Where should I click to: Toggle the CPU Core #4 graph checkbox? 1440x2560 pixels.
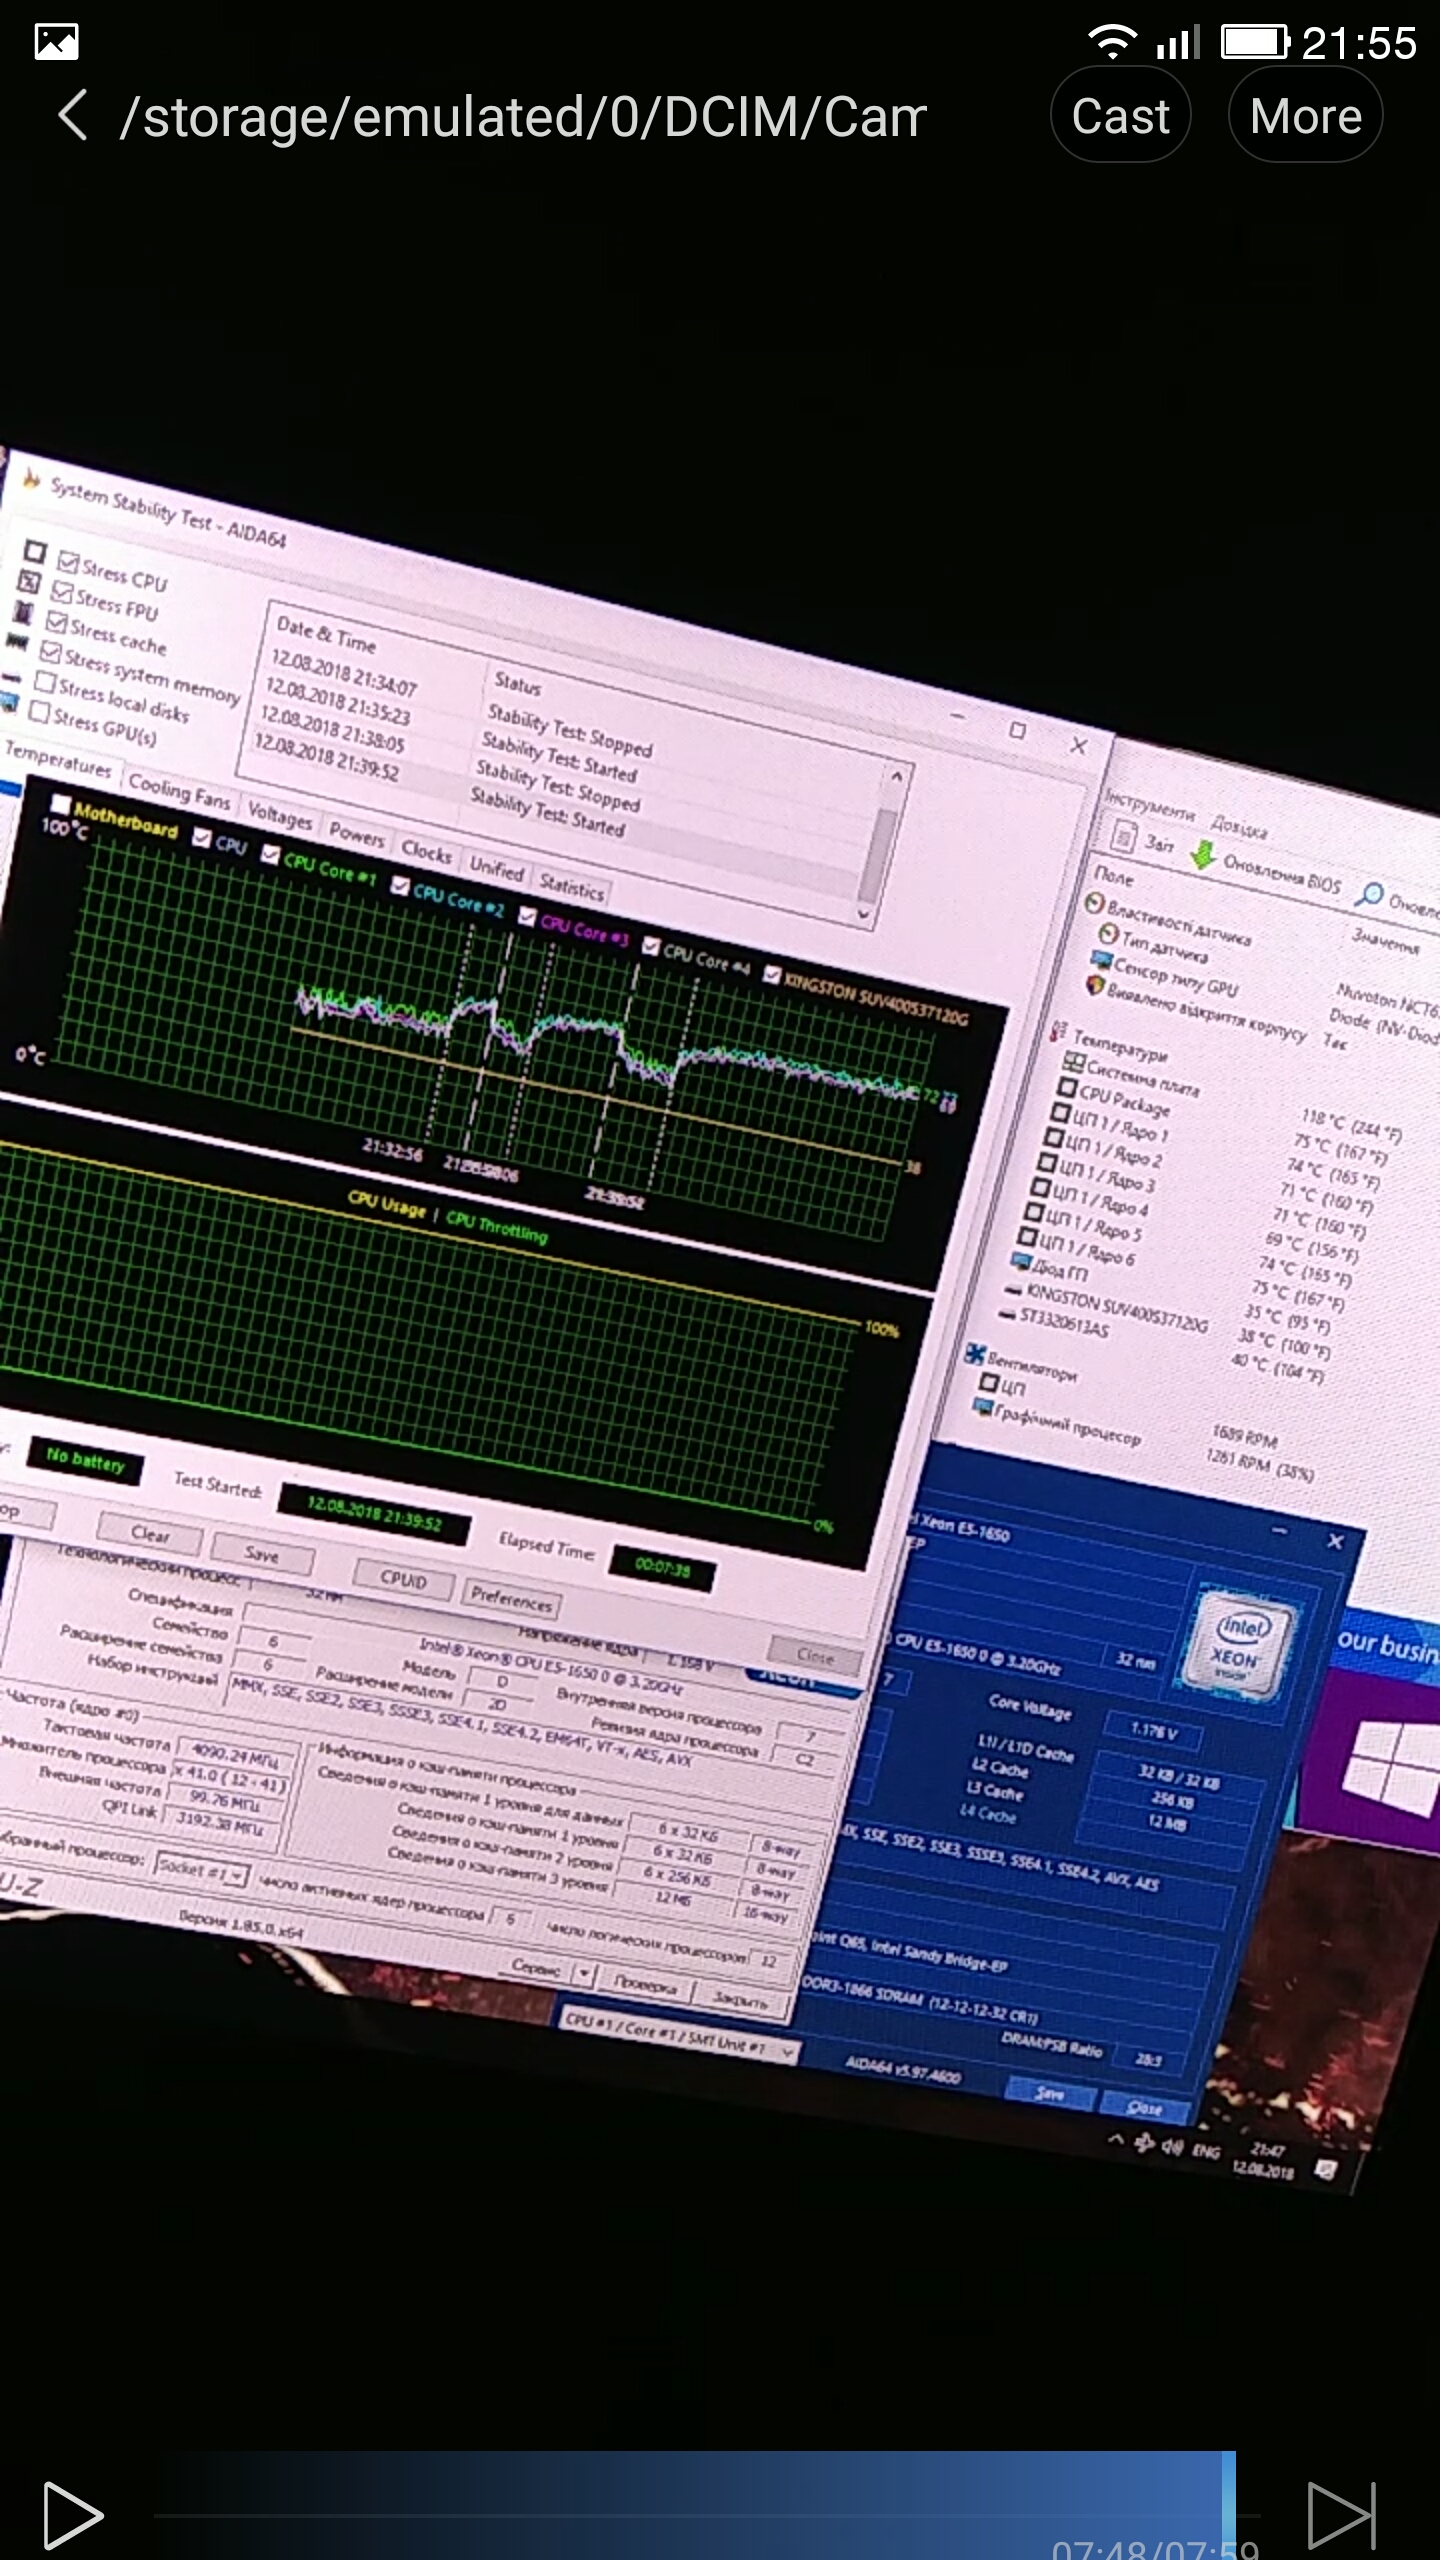coord(651,945)
